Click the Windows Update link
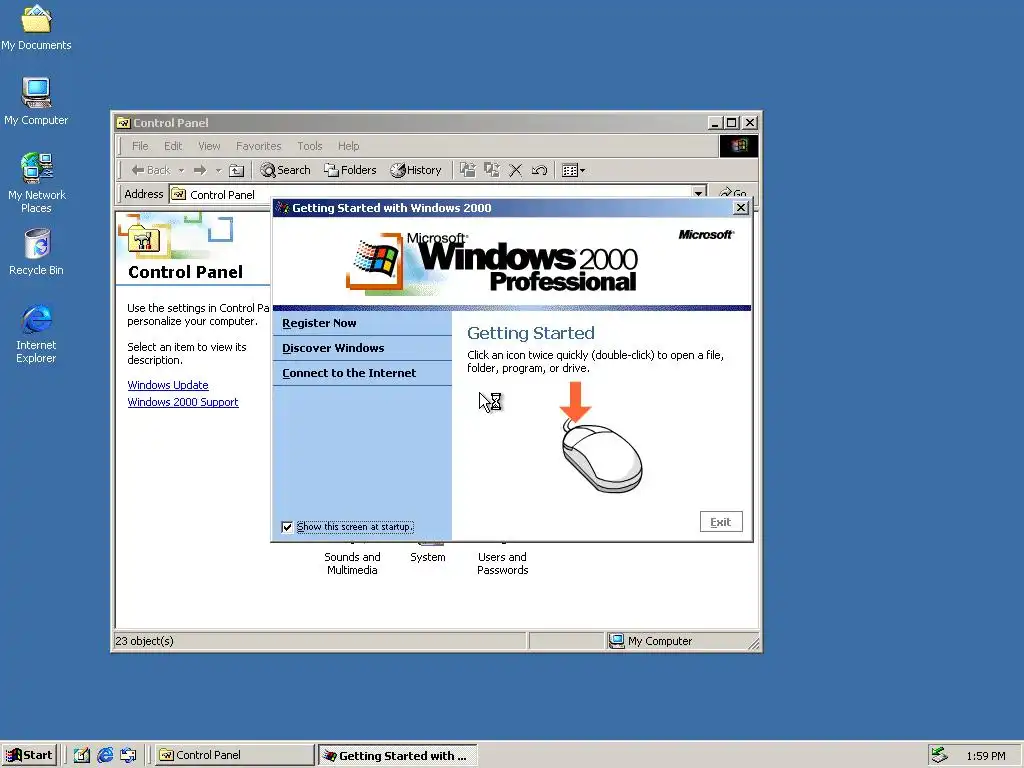The image size is (1024, 768). 168,385
